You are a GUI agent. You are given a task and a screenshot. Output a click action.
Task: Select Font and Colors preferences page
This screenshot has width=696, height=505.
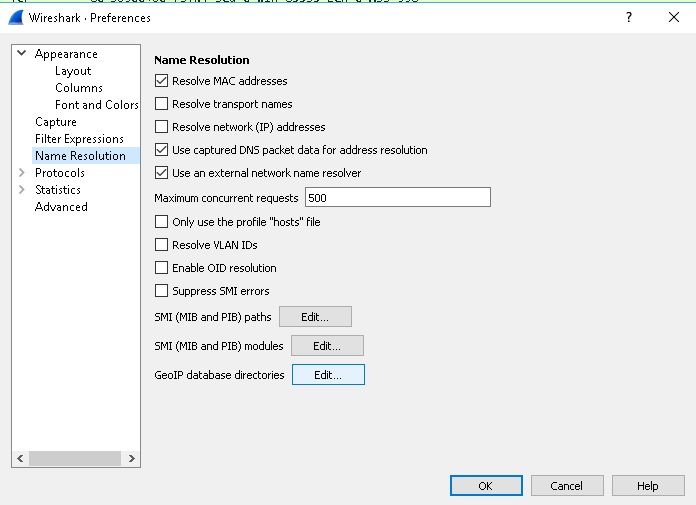point(96,105)
